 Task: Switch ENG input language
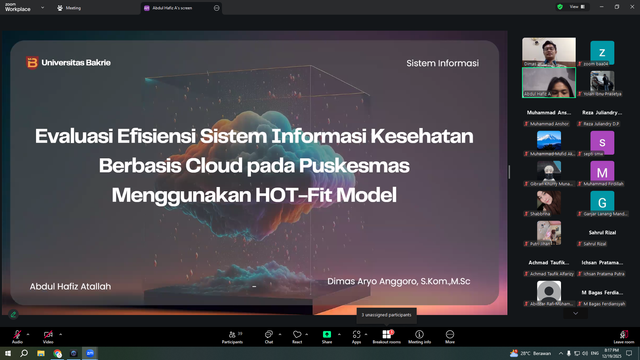(595, 353)
